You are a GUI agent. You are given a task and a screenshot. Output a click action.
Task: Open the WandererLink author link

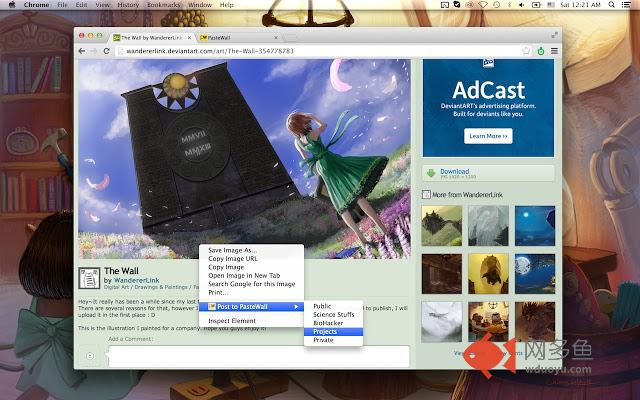pos(136,280)
